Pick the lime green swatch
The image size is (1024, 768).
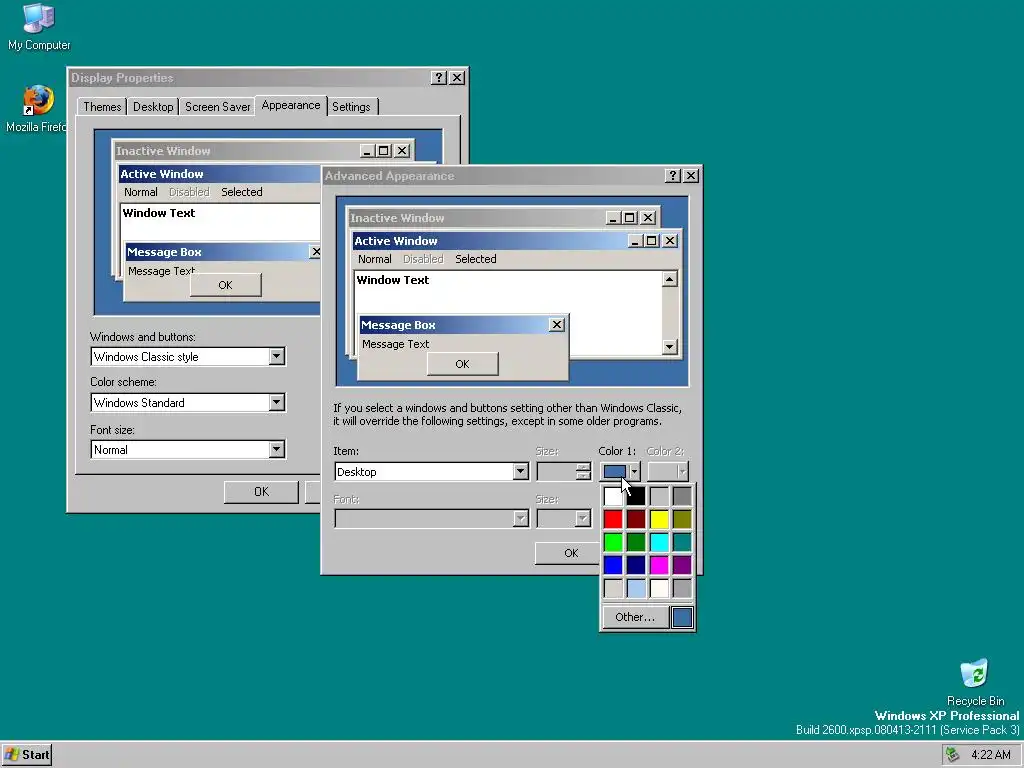613,542
